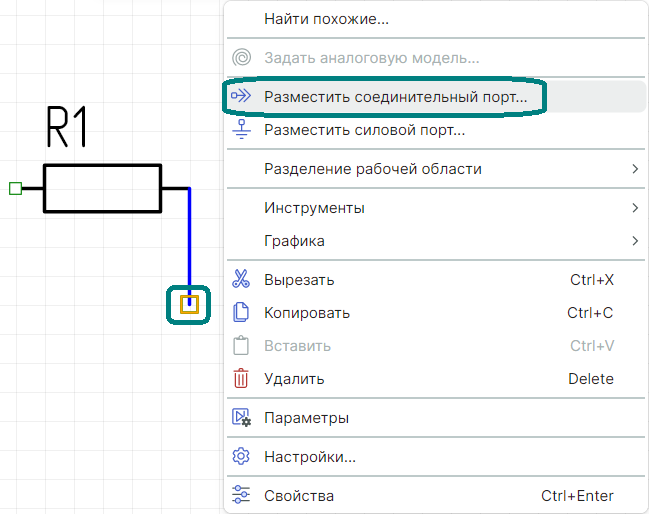This screenshot has width=649, height=514.
Task: Select Разместить силовой порт... menu entry
Action: click(x=364, y=130)
